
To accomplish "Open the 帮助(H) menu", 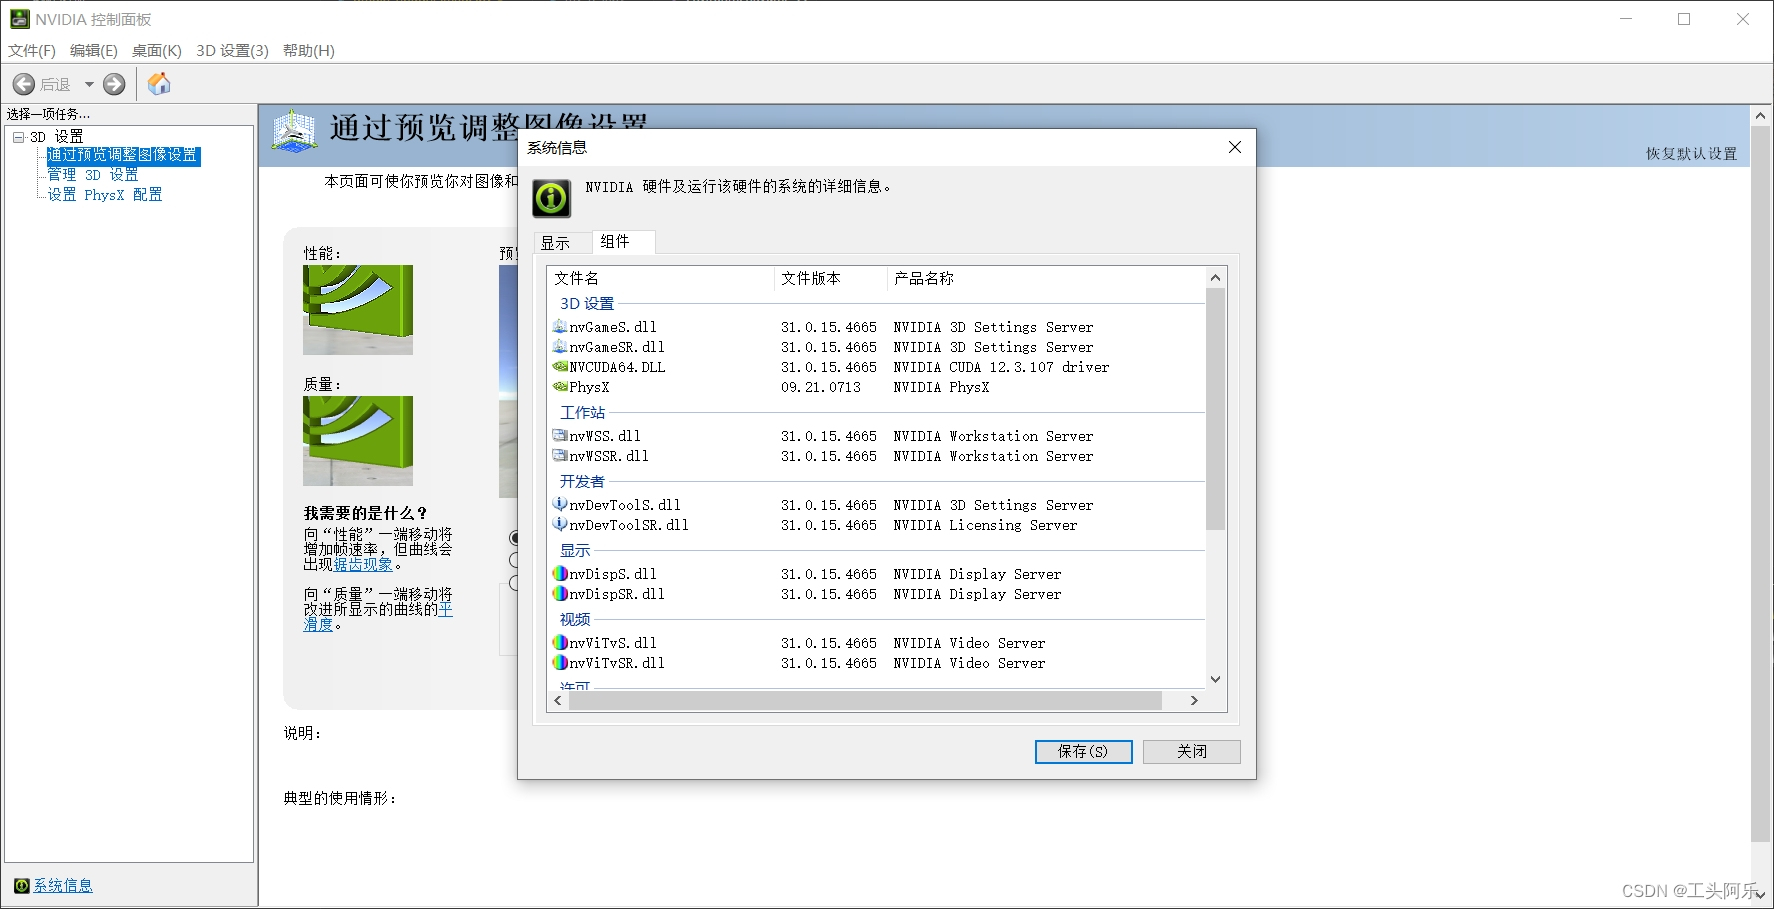I will [309, 51].
